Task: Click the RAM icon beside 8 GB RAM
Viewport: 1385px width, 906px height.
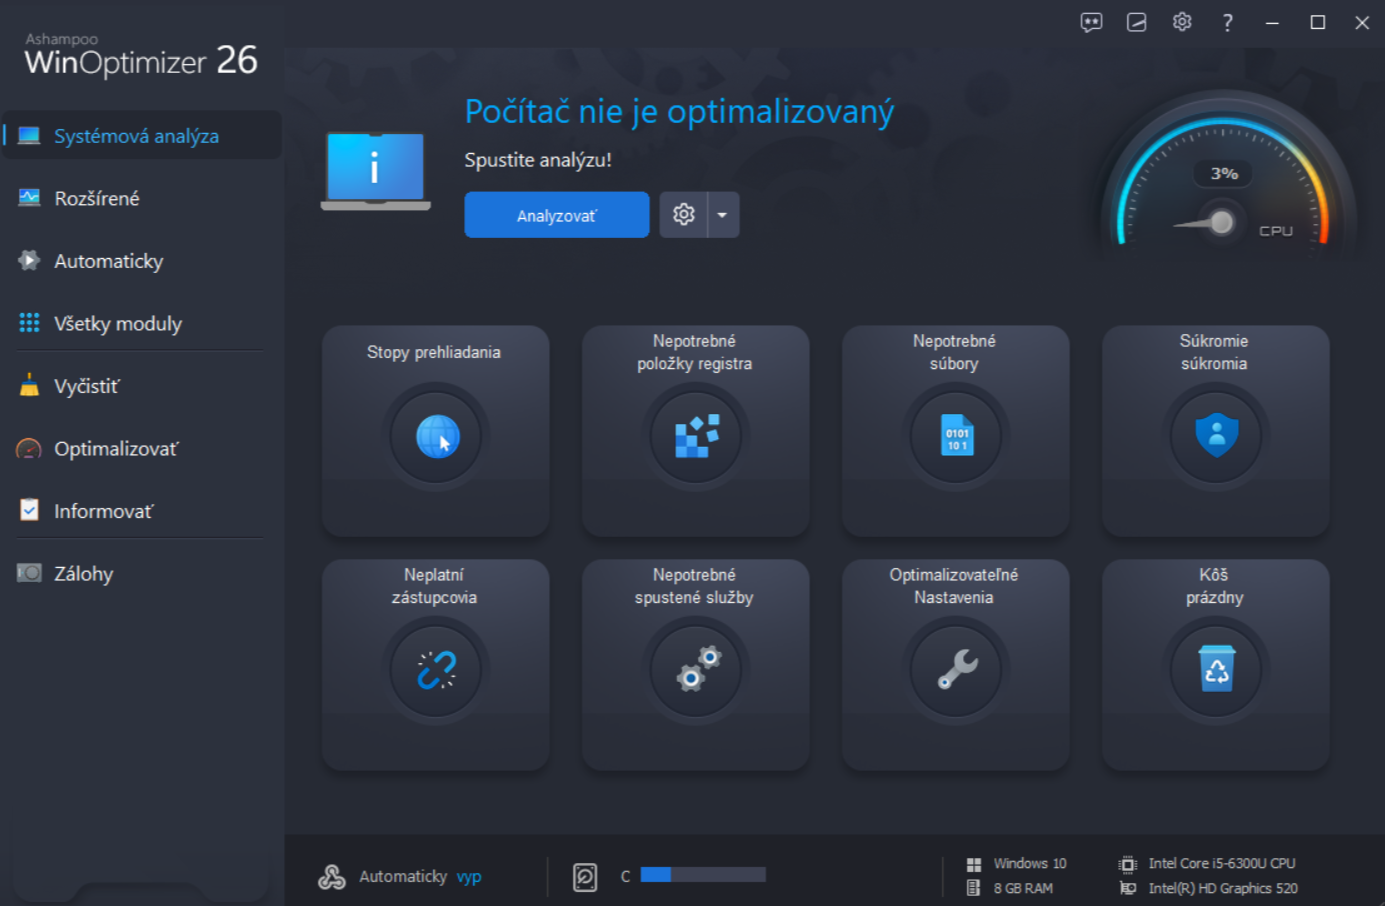Action: pyautogui.click(x=974, y=888)
